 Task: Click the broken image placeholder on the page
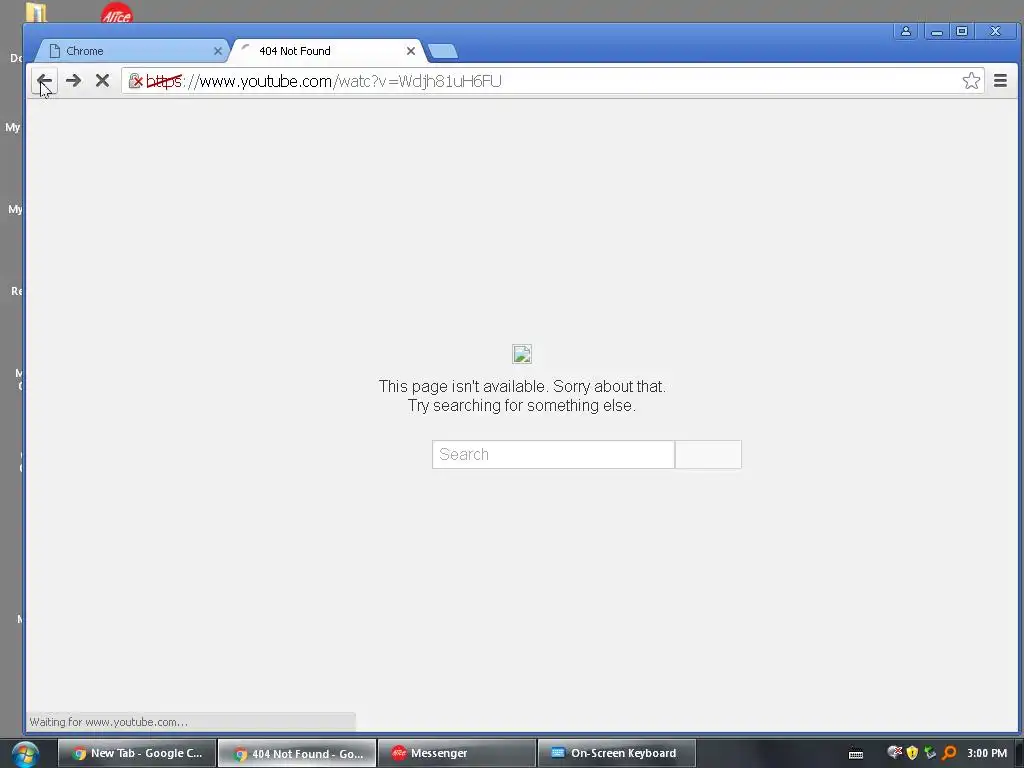pyautogui.click(x=522, y=354)
